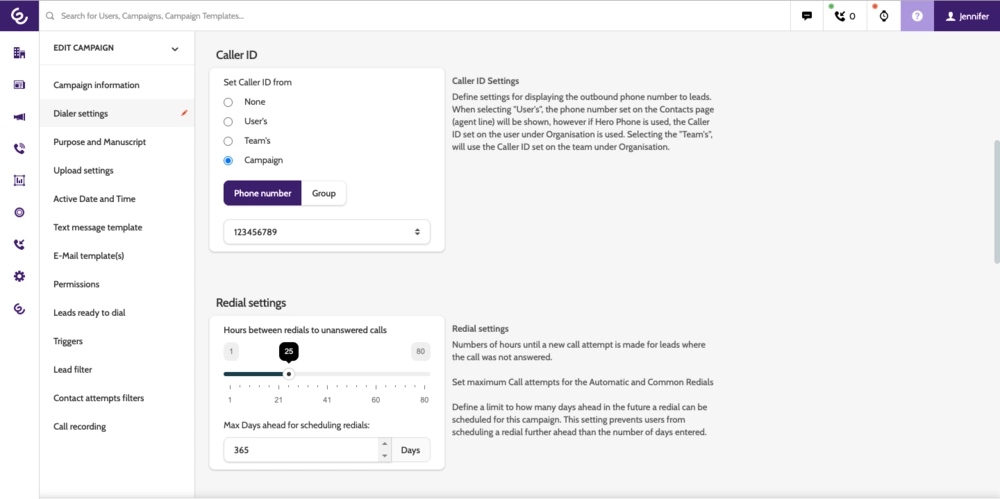Screen dimensions: 1000x499
Task: Click the megaphone campaigns icon in sidebar
Action: pos(19,117)
